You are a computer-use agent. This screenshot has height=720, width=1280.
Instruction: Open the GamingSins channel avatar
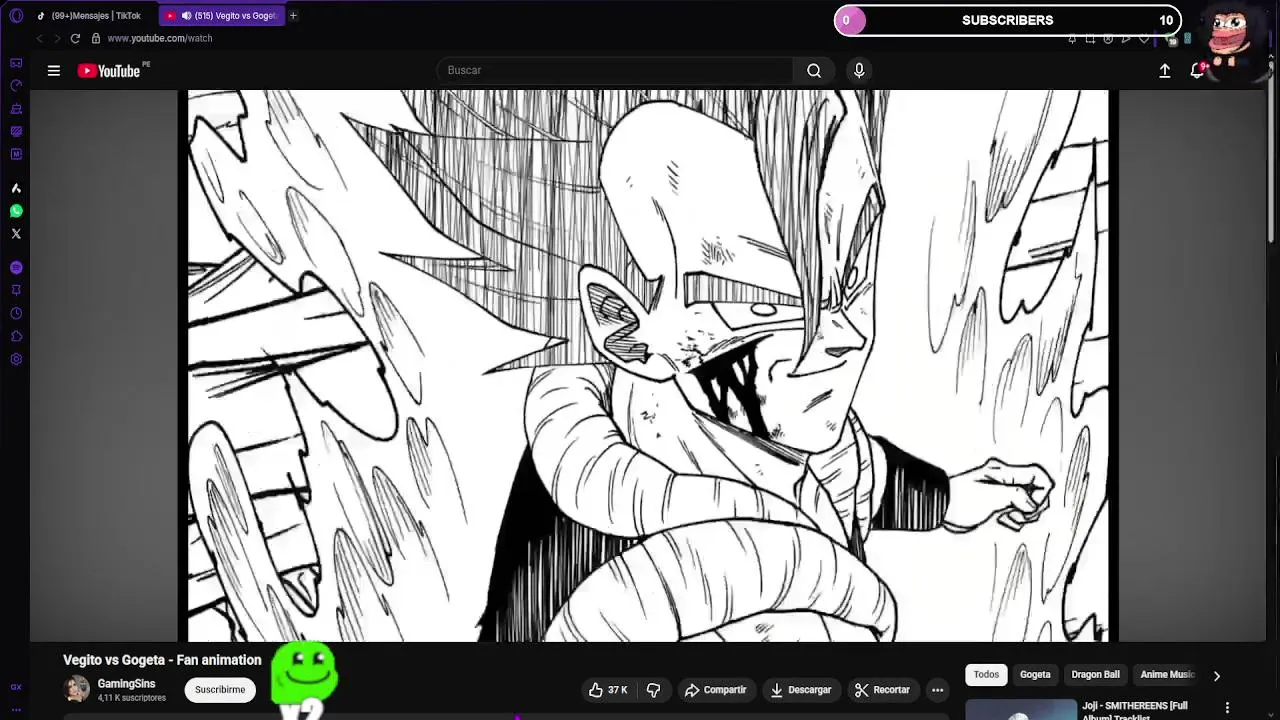[76, 689]
